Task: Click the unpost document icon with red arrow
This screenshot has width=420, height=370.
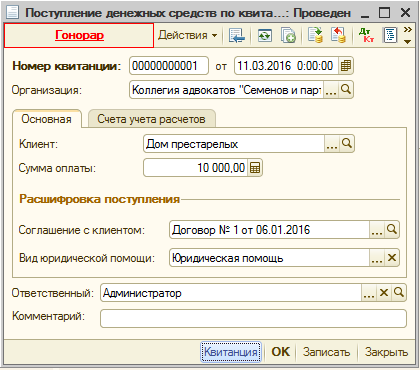Action: pyautogui.click(x=338, y=35)
